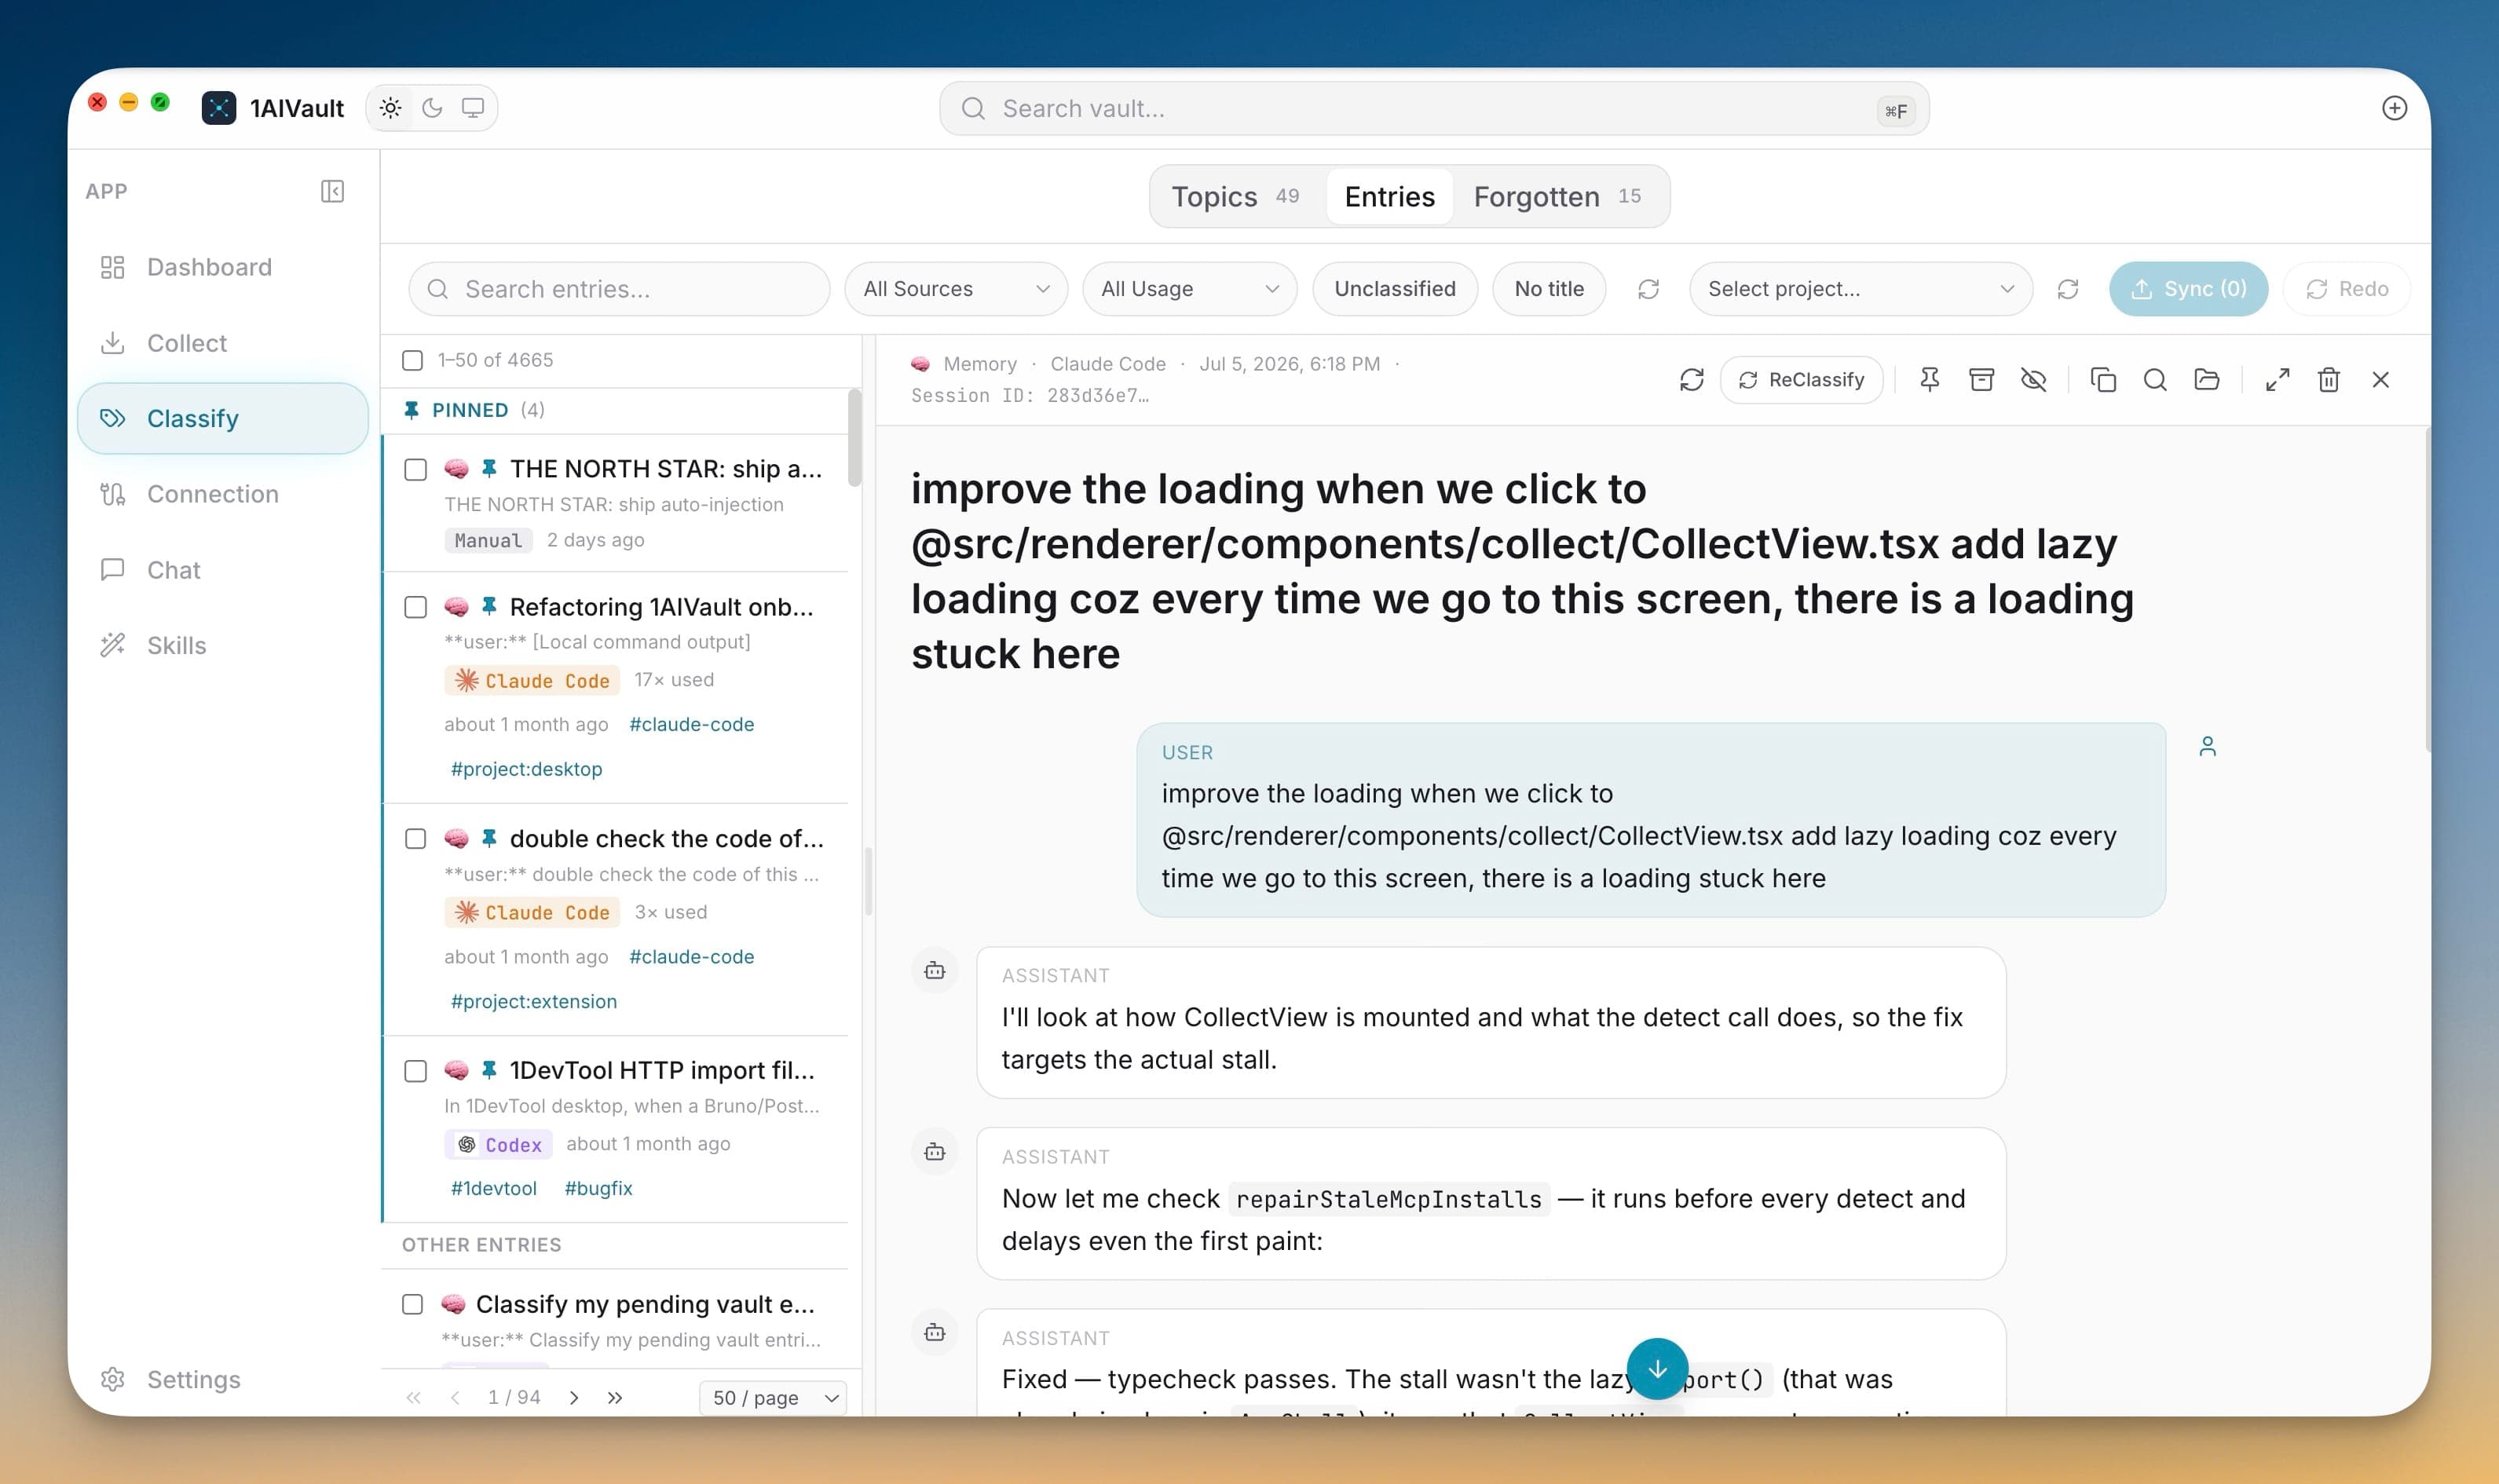This screenshot has width=2499, height=1484.
Task: Switch to the Forgotten tab
Action: pos(1556,196)
